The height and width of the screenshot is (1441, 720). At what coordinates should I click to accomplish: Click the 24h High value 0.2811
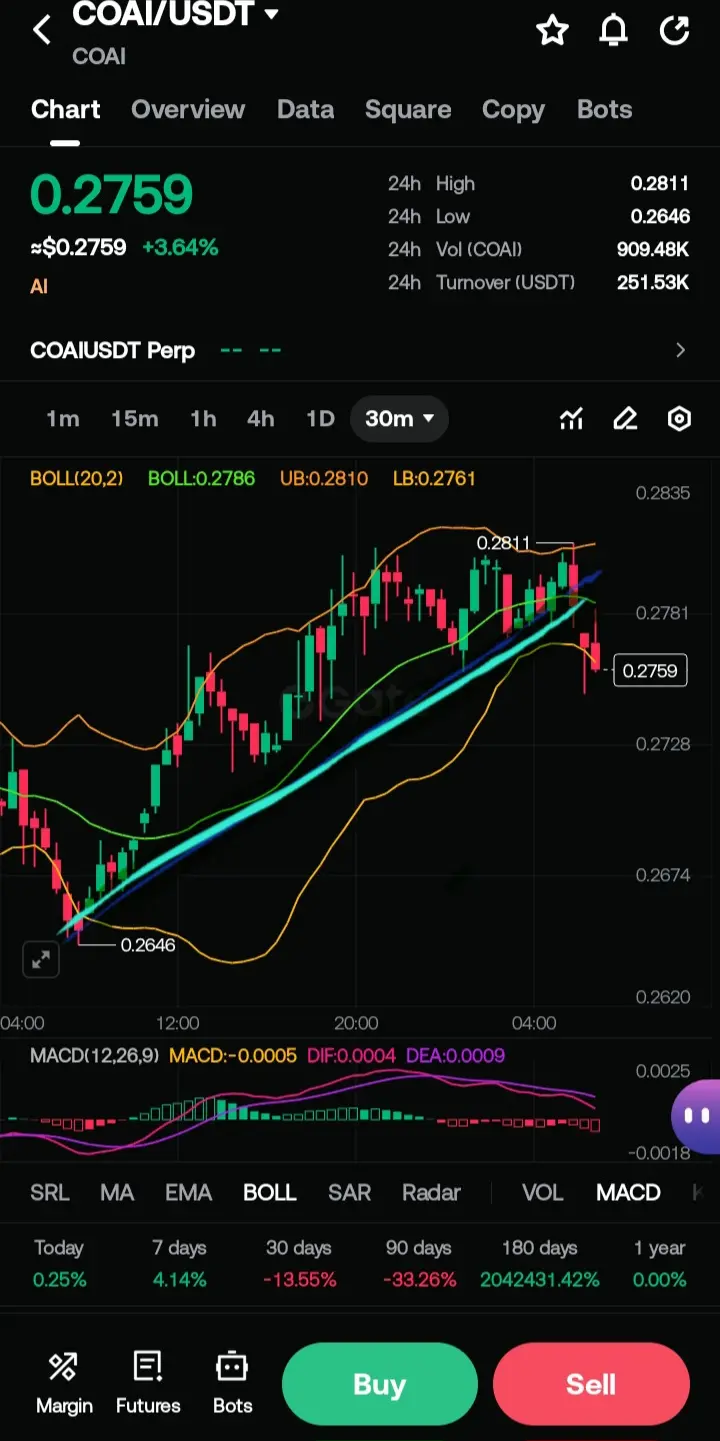(x=660, y=184)
